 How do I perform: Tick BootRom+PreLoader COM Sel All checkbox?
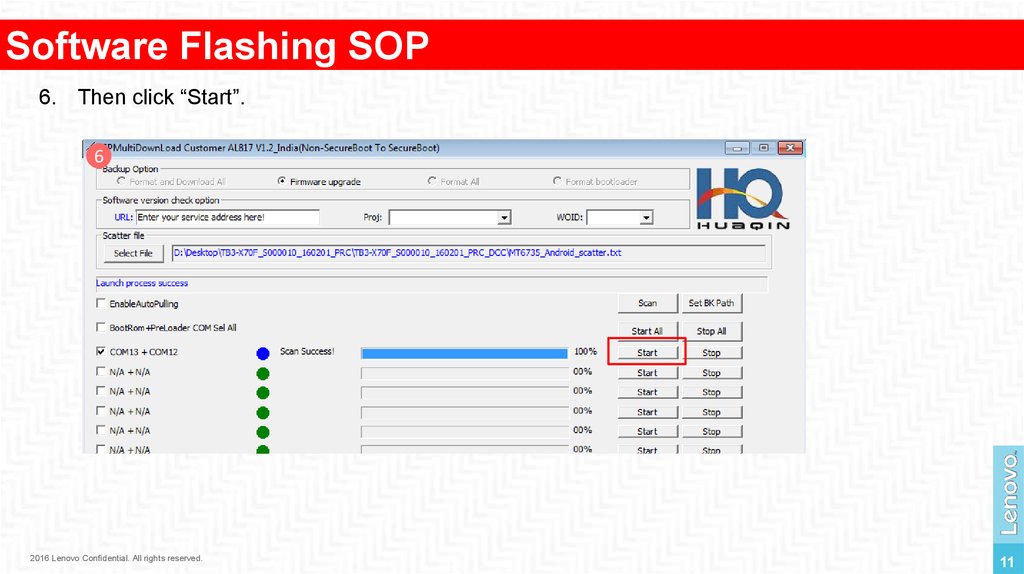click(101, 327)
